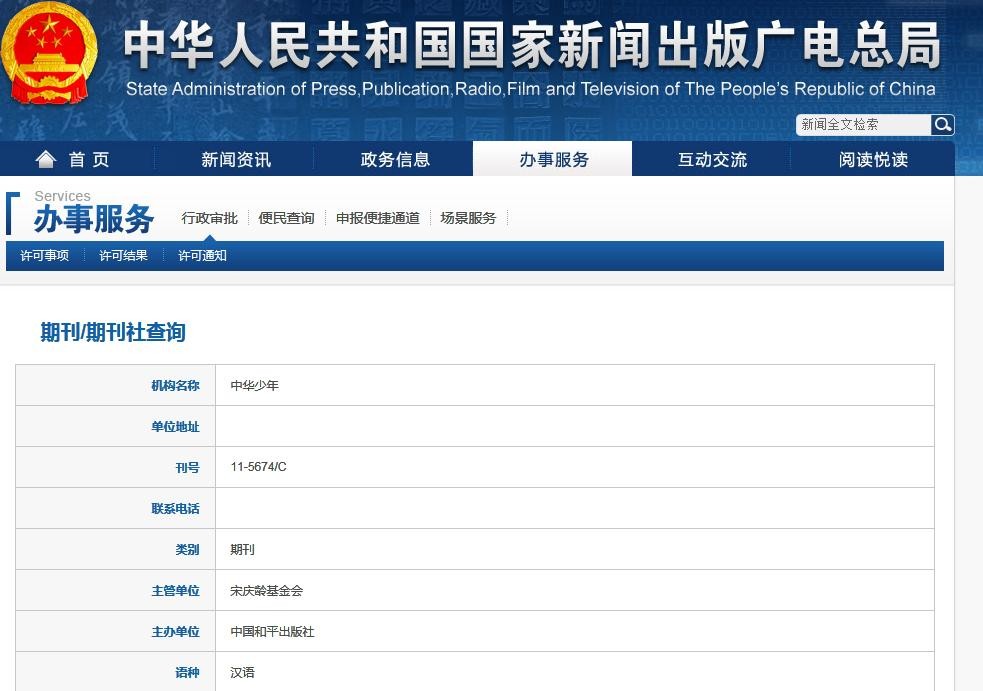Click the 语种 field label
The height and width of the screenshot is (691, 983).
click(187, 673)
